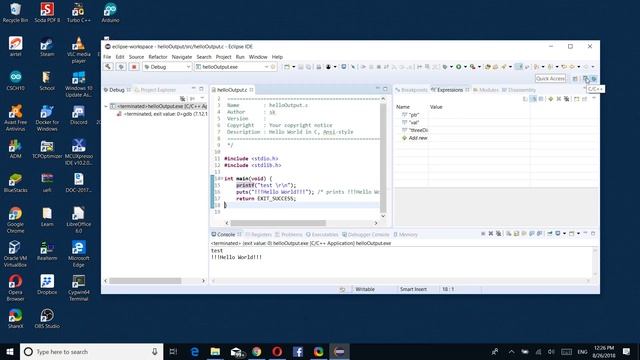
Task: Click the editor horizontal scrollbar thumb
Action: point(278,223)
